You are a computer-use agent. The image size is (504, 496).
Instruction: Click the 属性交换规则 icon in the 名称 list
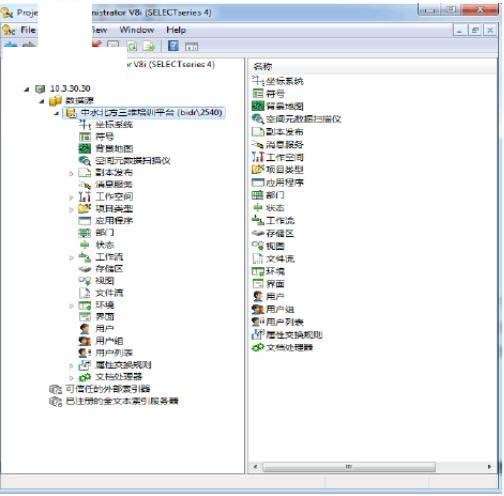pyautogui.click(x=258, y=334)
